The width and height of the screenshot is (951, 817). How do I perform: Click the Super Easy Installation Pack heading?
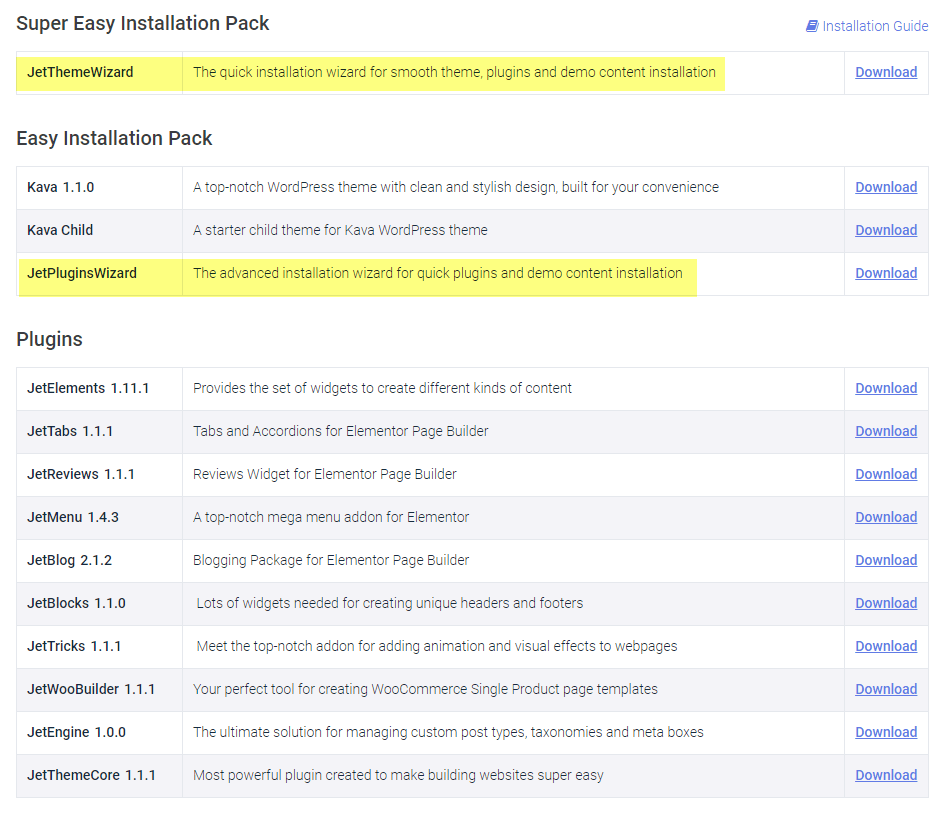[x=143, y=23]
